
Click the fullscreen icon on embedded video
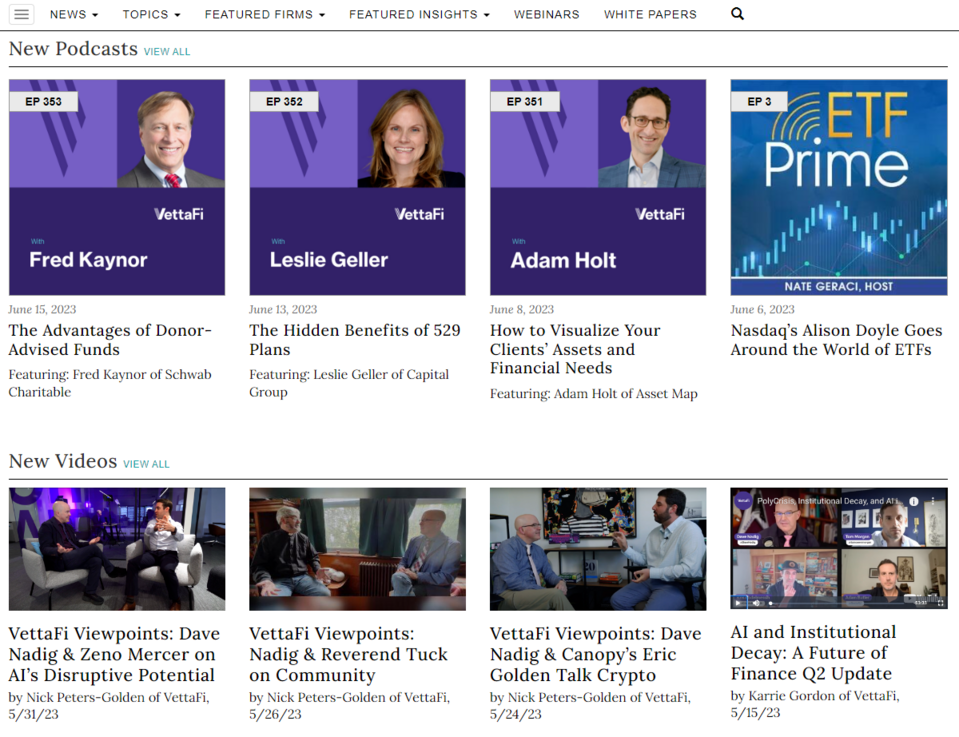tap(940, 602)
